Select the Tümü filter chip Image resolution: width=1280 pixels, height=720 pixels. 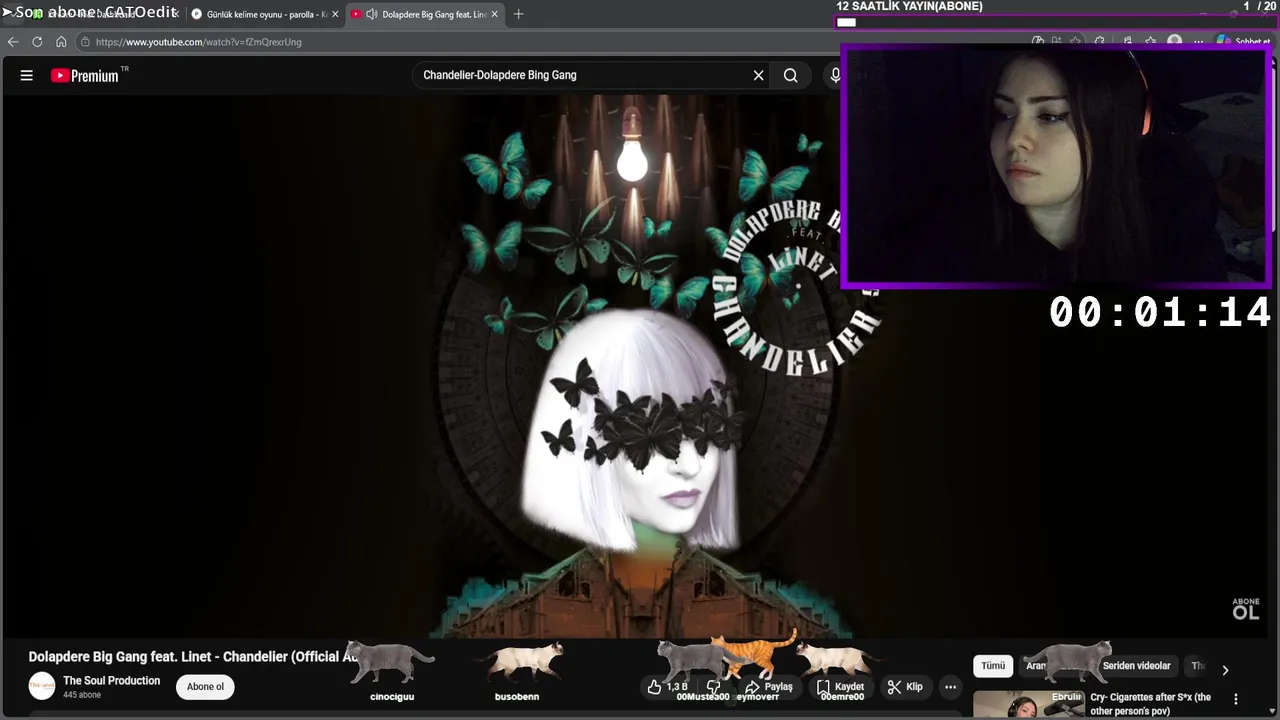click(x=993, y=666)
